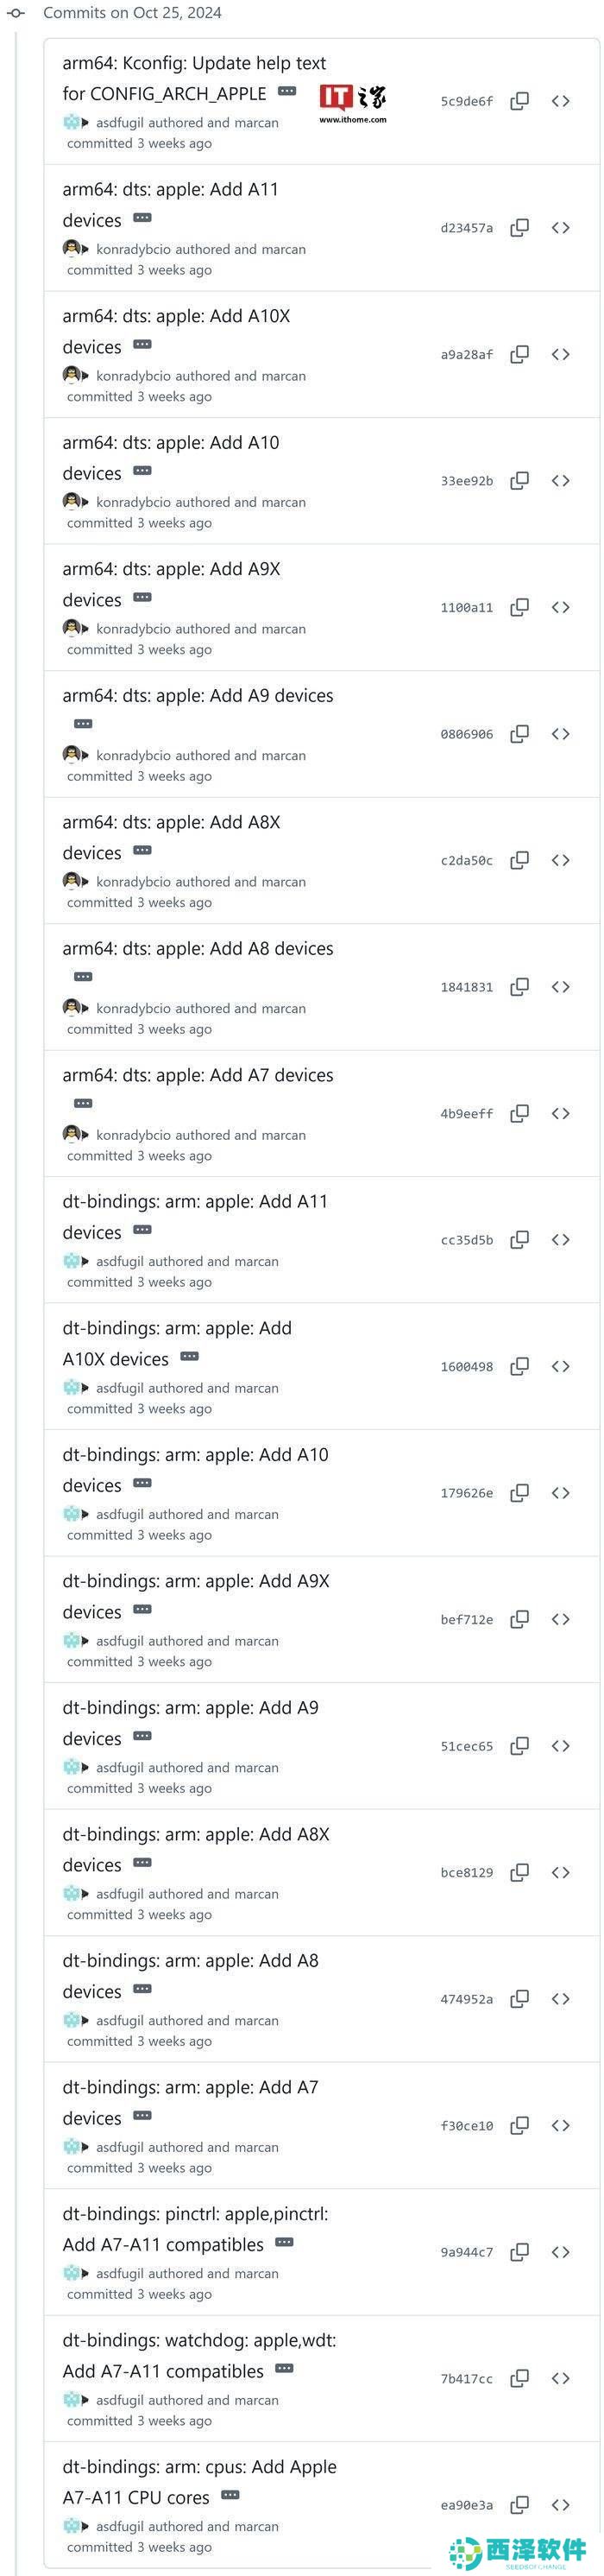Open asdfugil profile on A7-A11 CPU cores commit
This screenshot has height=2576, width=604.
(x=120, y=2526)
